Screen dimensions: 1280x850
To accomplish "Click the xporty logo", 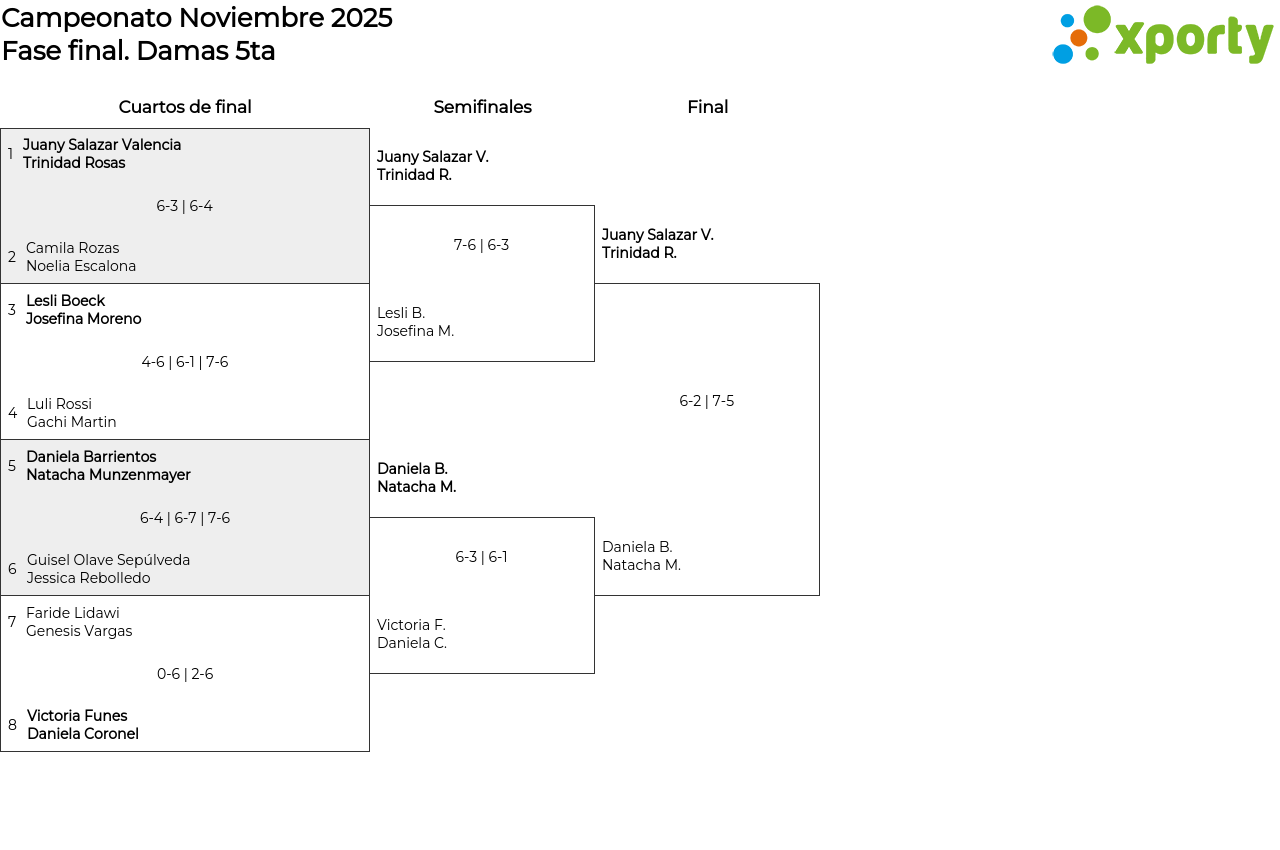I will [1162, 36].
